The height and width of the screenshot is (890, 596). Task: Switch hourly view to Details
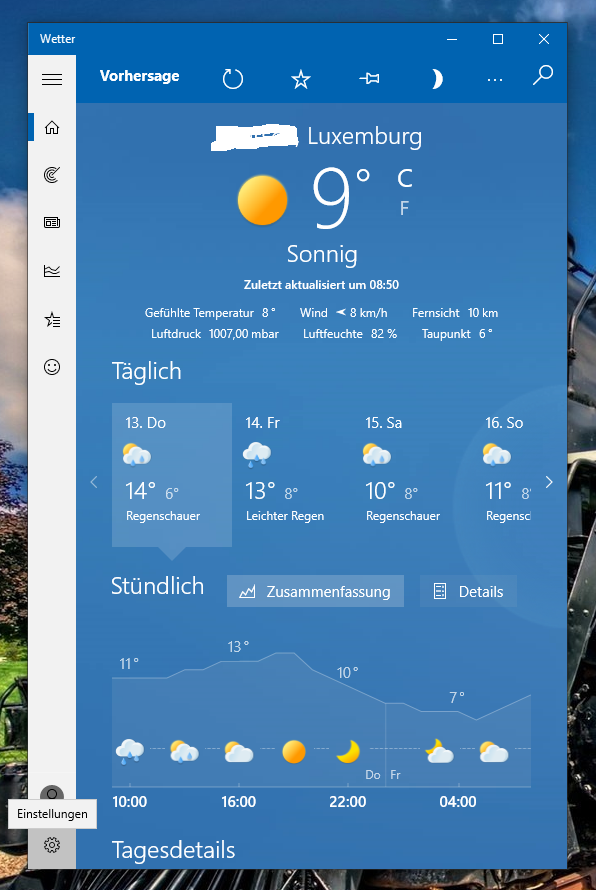(468, 591)
